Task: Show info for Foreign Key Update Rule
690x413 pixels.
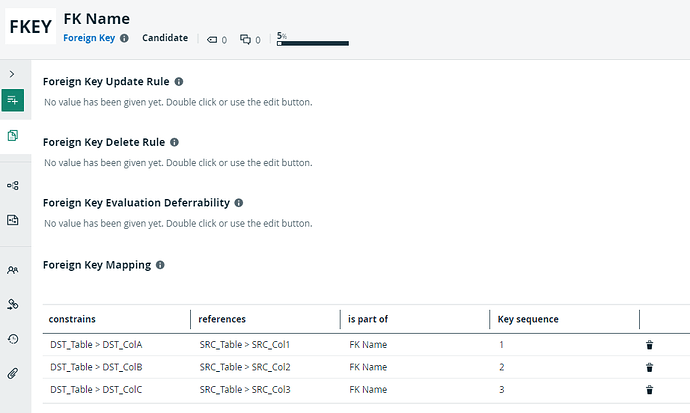Action: click(x=179, y=82)
